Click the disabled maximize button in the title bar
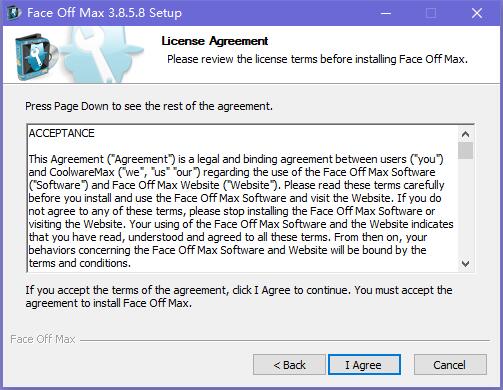The width and height of the screenshot is (503, 390). pyautogui.click(x=431, y=13)
